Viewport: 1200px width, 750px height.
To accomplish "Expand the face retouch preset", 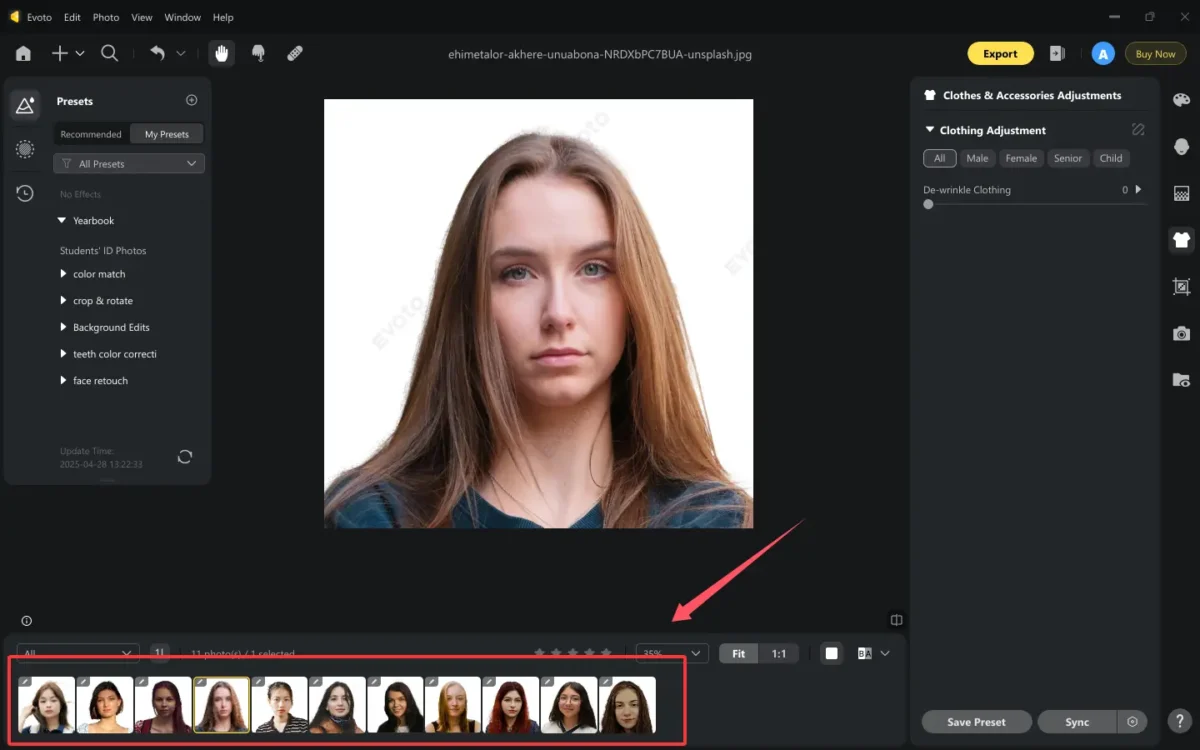I will (64, 381).
